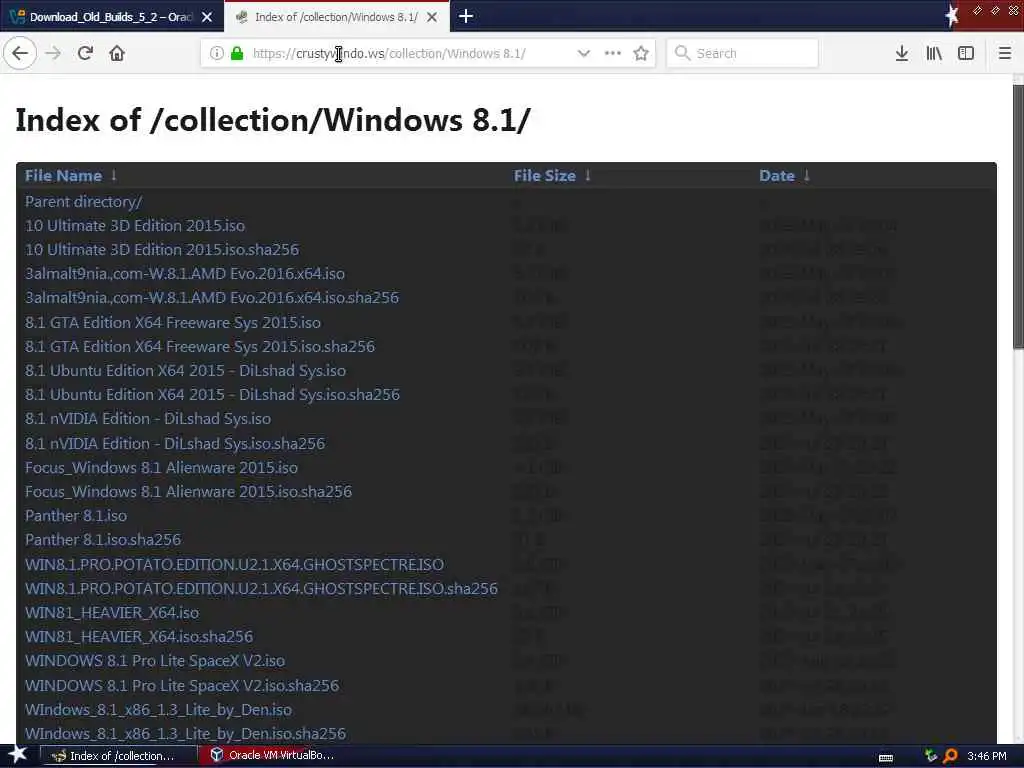The image size is (1024, 768).
Task: Download WIndows_8.1_x86_1.3_Lite_by_Den.iso
Action: pos(159,710)
